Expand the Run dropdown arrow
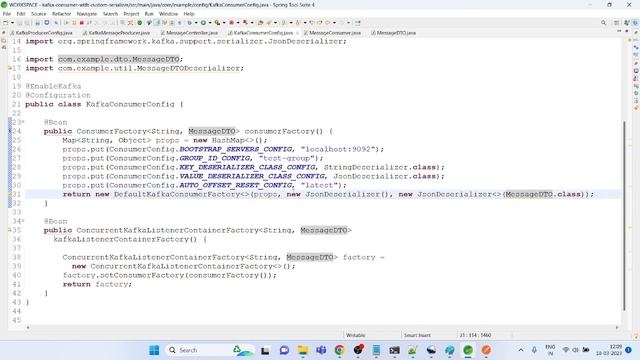Screen dimensions: 640x360 click(210, 23)
